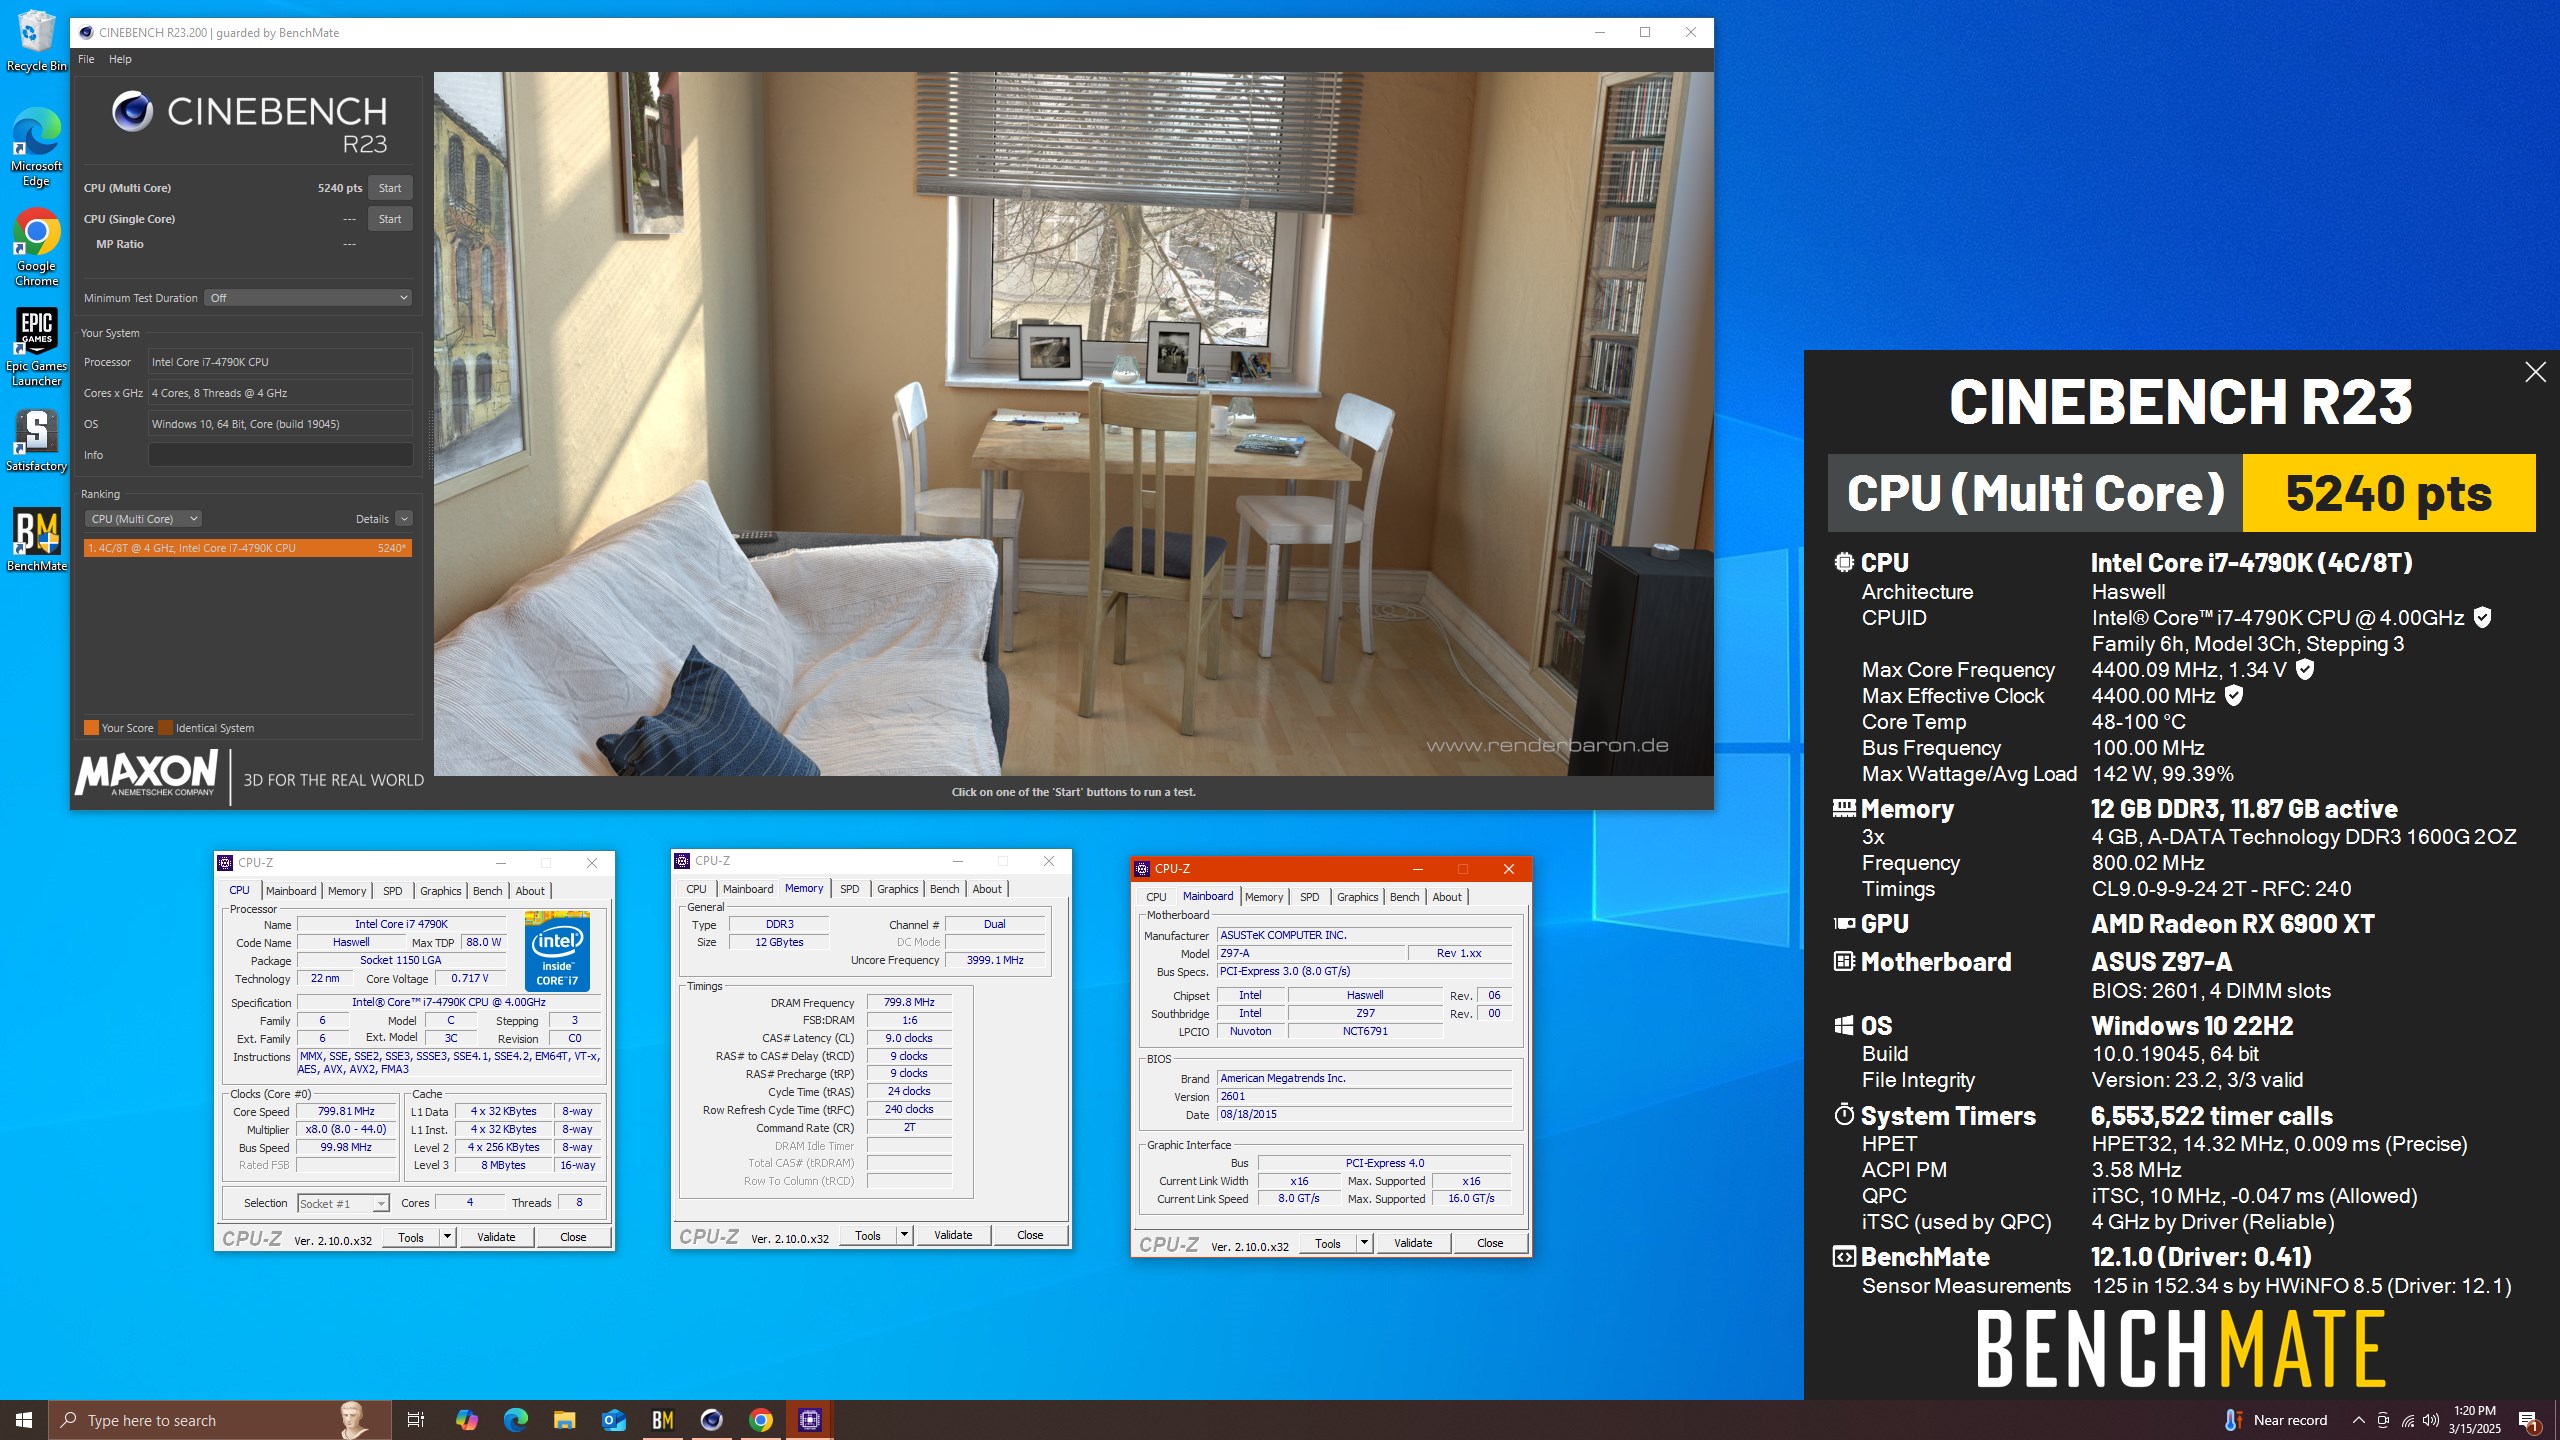Click Tools button in right CPU-Z window
This screenshot has height=1440, width=2560.
1328,1243
